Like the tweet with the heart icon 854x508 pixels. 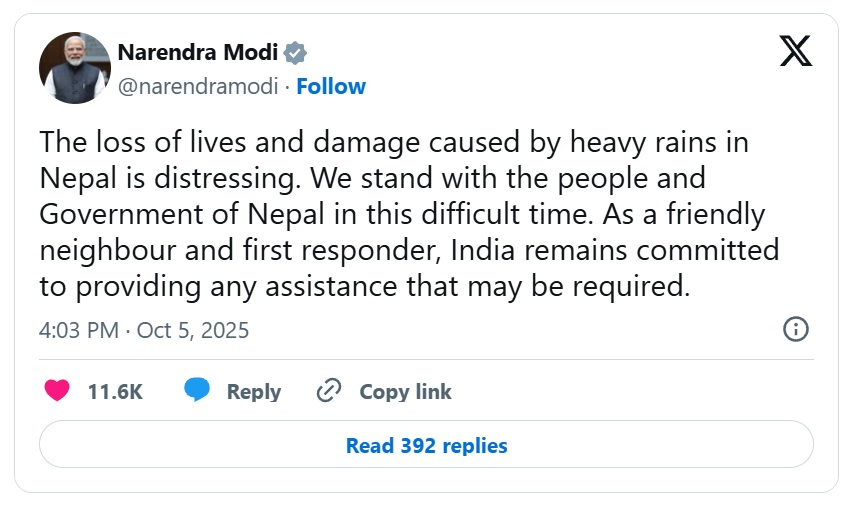(x=57, y=391)
